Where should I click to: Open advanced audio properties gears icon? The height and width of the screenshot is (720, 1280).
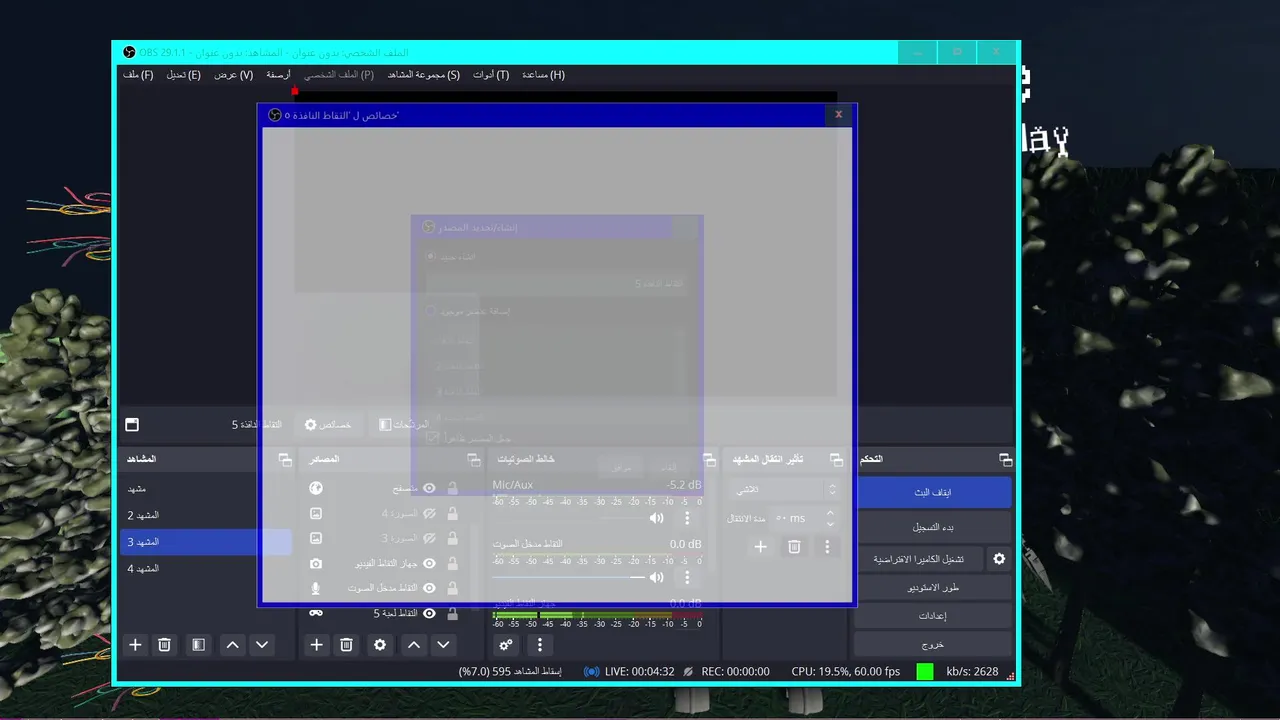506,645
